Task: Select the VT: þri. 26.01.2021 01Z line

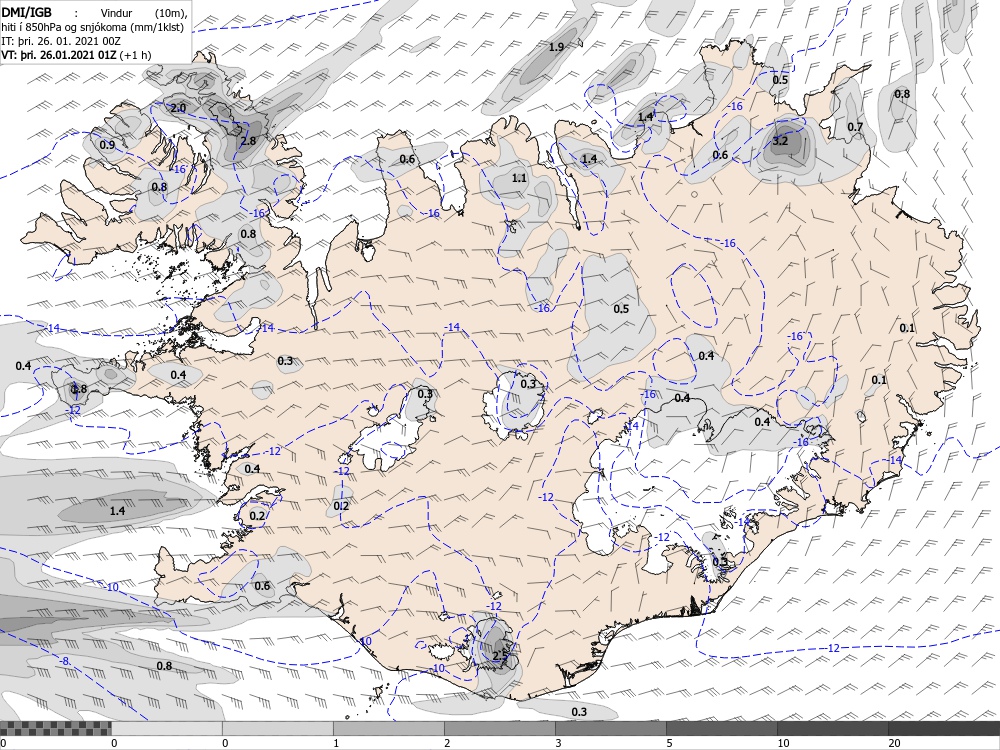Action: pyautogui.click(x=77, y=54)
